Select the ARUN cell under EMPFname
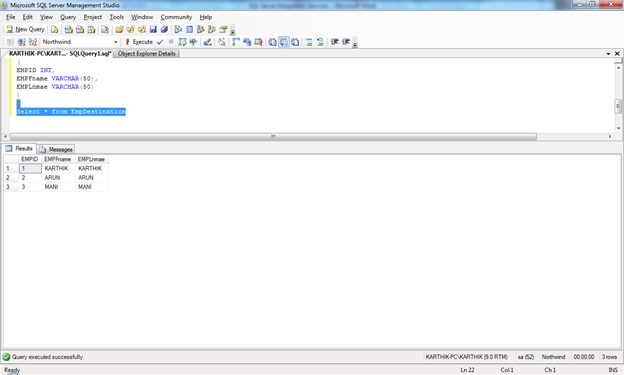 [x=58, y=178]
